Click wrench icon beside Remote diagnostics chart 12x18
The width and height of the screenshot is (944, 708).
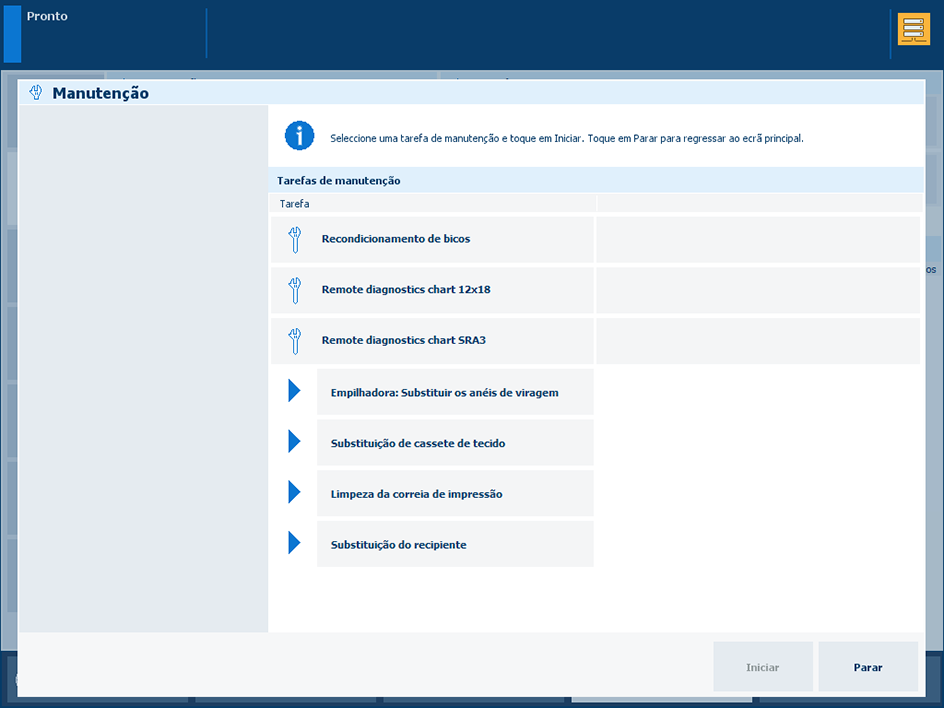294,290
